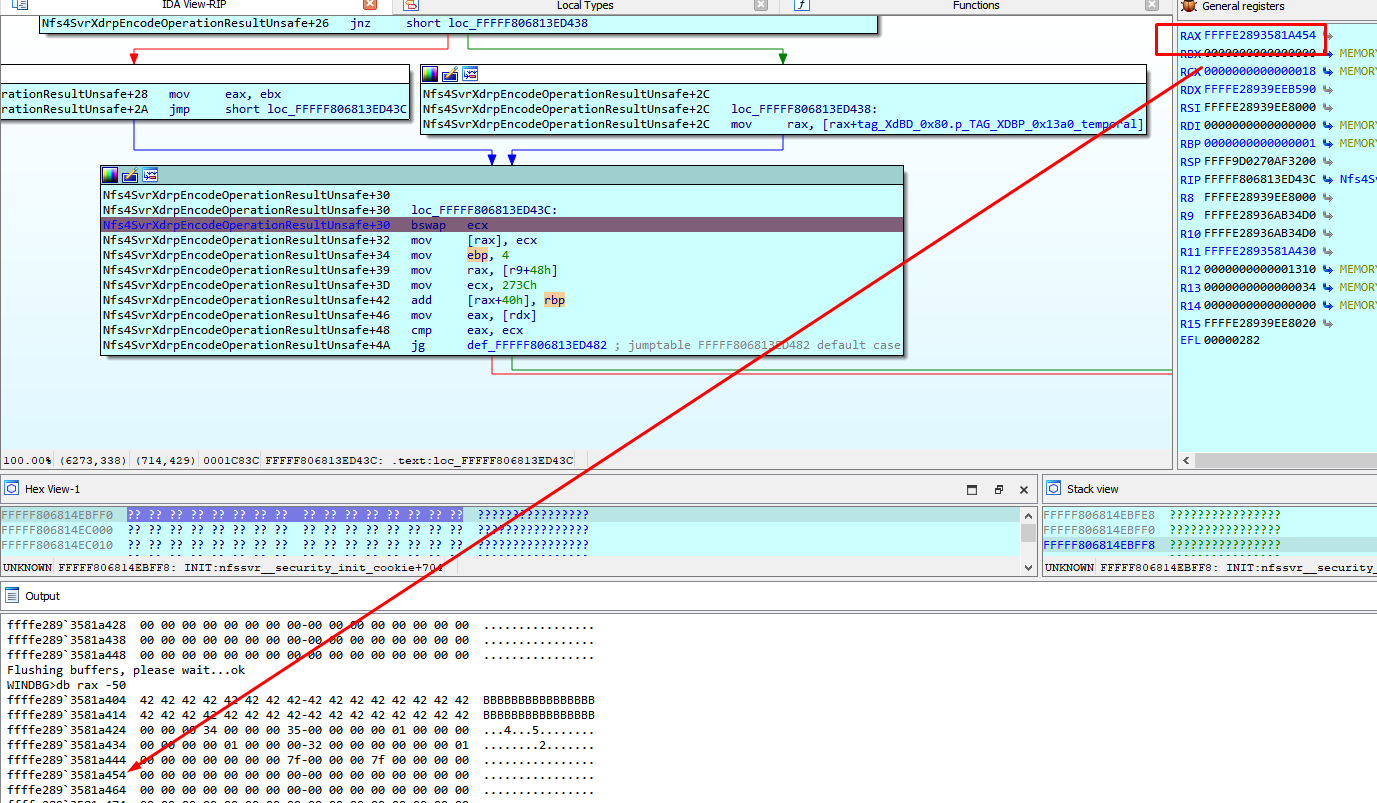Click the jump arrow beside R15 value
This screenshot has width=1377, height=803.
(1328, 324)
